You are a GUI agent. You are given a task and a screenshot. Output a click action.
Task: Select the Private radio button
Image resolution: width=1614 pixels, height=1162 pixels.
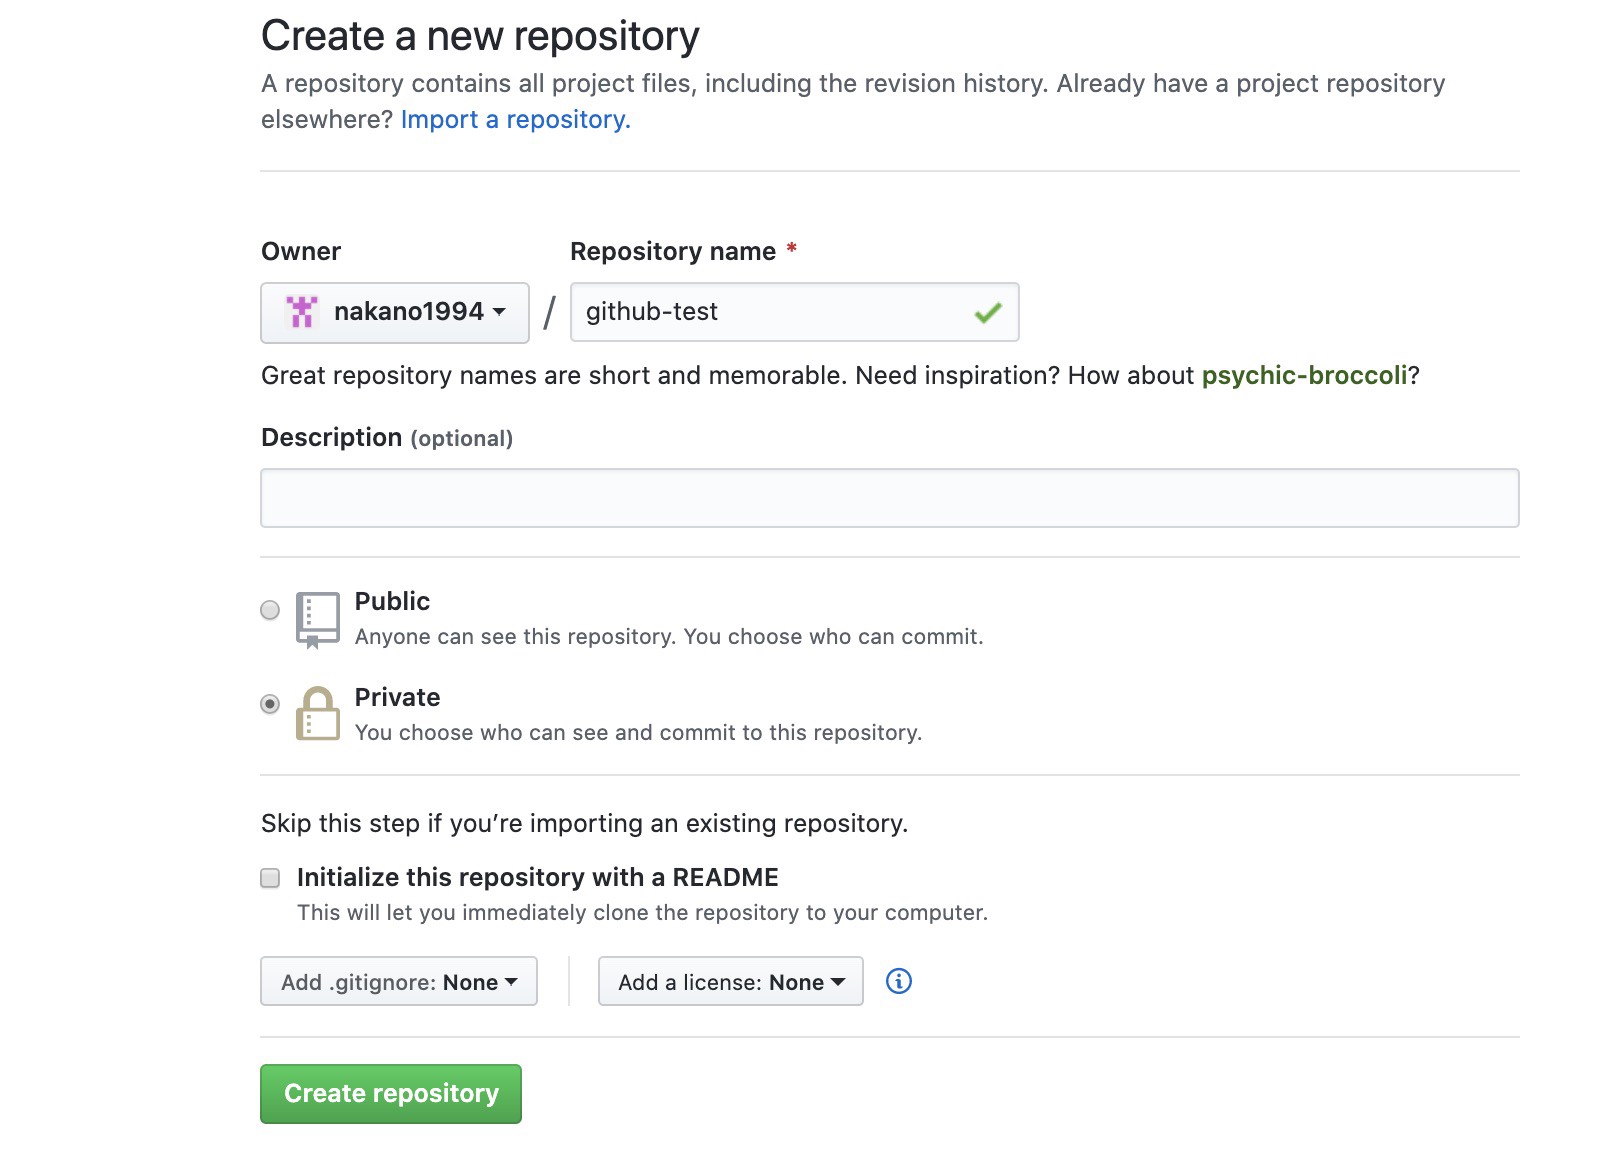(270, 704)
